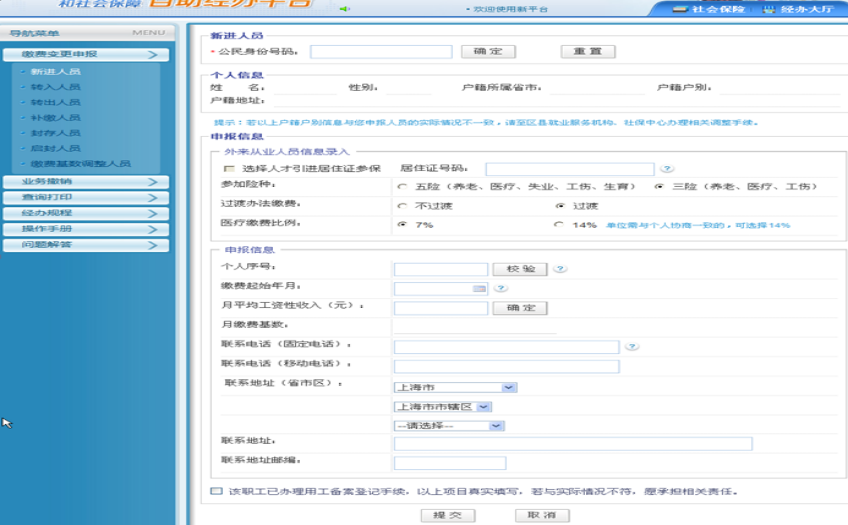Open 缴费基数调整人员 menu item
This screenshot has width=848, height=525.
point(81,164)
